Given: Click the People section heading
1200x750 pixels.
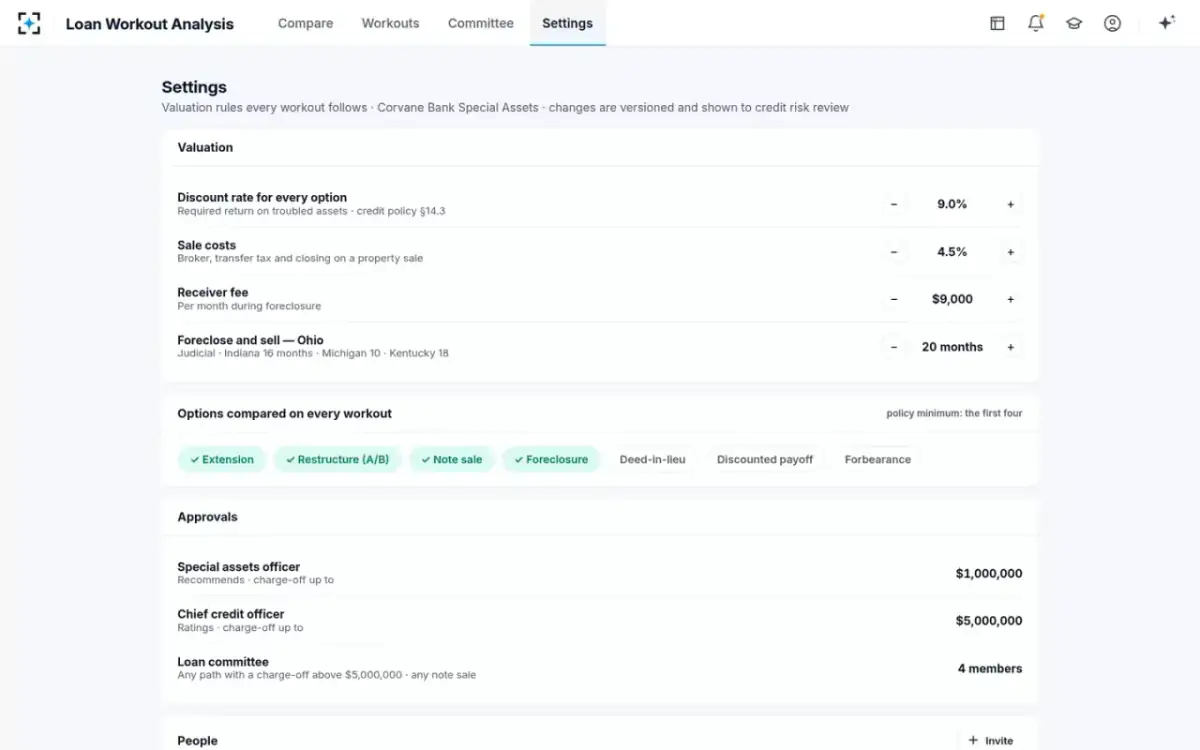Looking at the screenshot, I should (197, 741).
